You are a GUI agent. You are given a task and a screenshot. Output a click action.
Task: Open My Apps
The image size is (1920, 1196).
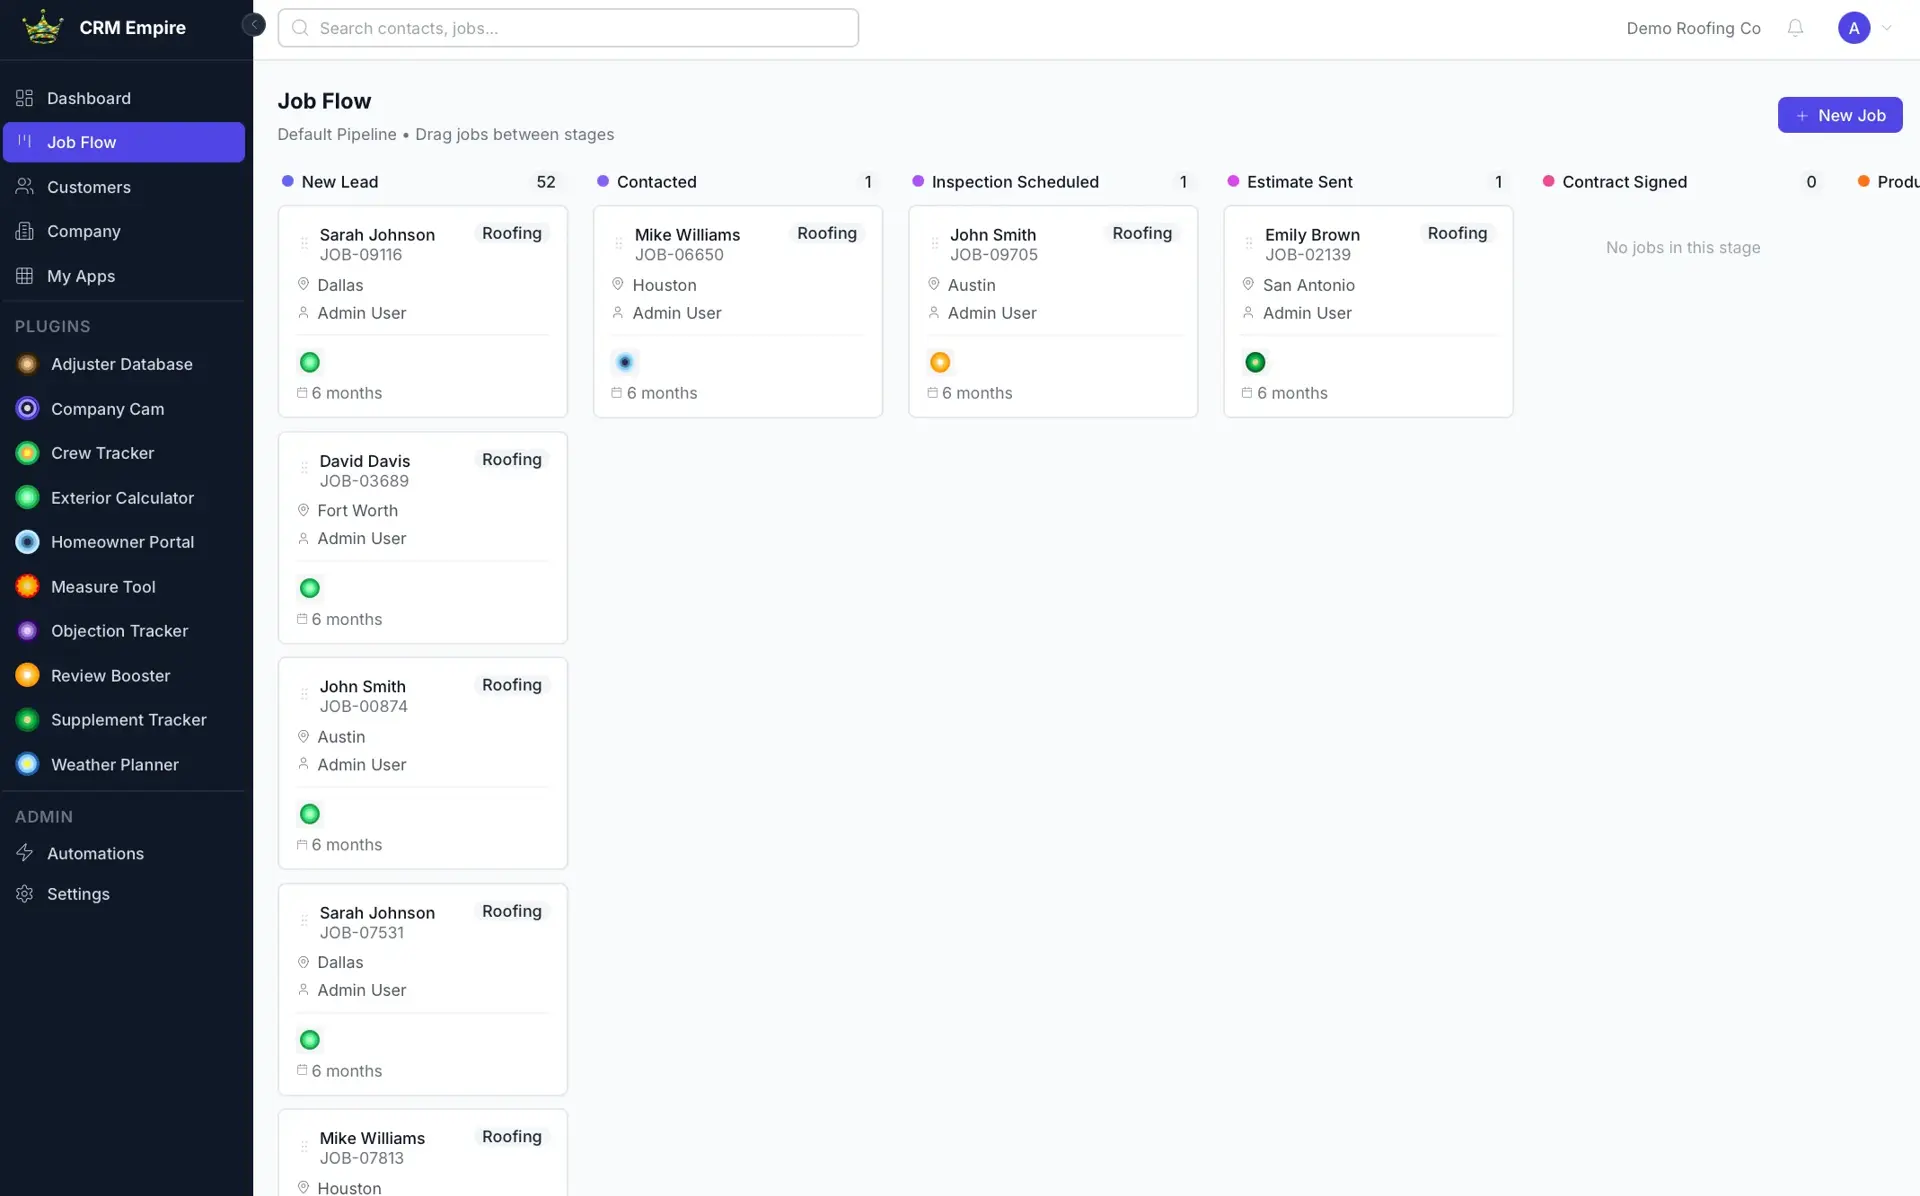tap(124, 276)
